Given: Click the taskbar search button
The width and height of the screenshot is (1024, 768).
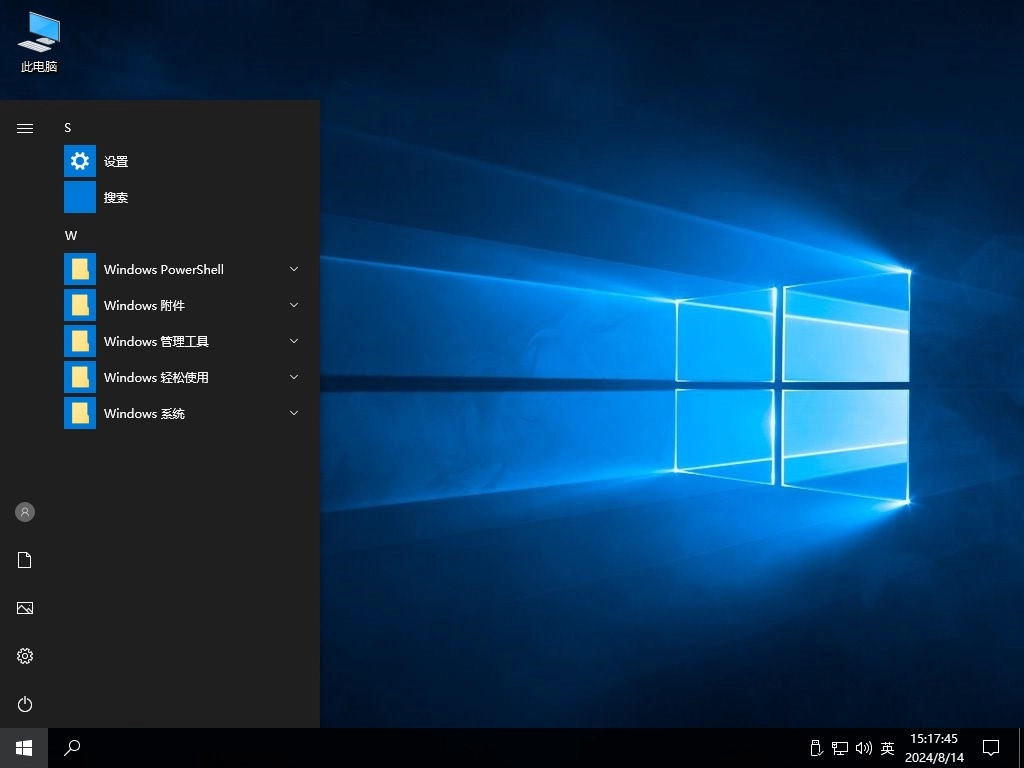Looking at the screenshot, I should [71, 747].
